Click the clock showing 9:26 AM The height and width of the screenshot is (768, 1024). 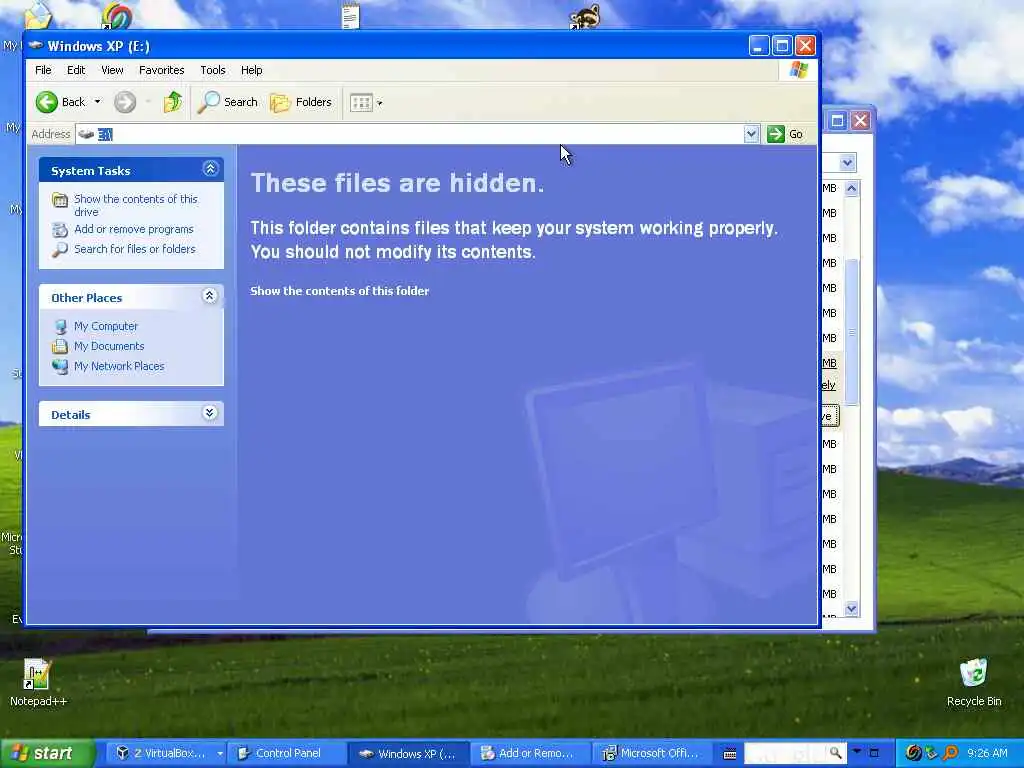[x=987, y=753]
